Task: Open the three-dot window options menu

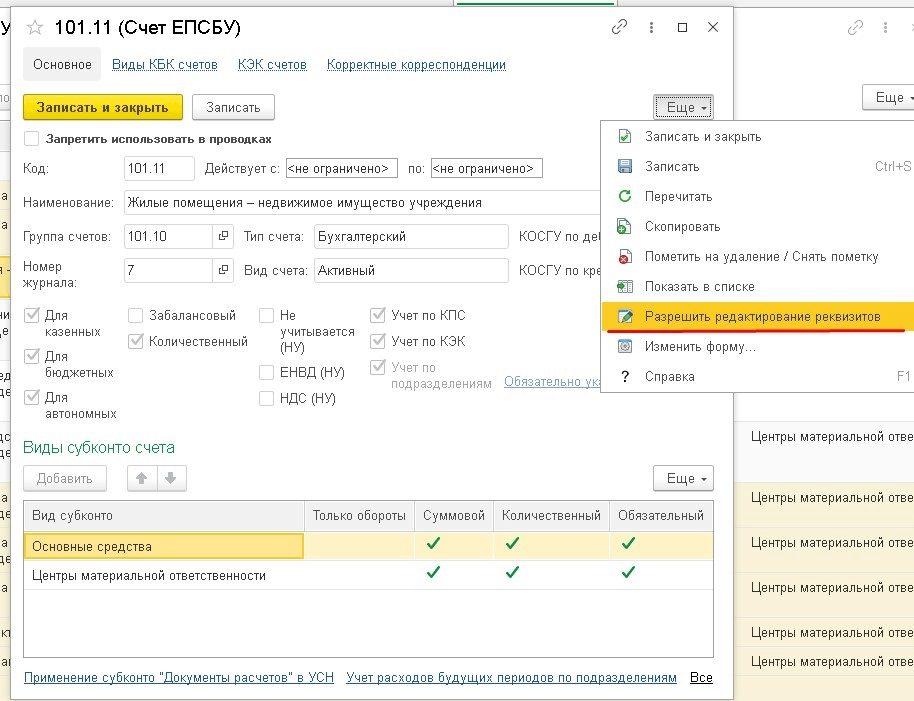Action: pyautogui.click(x=651, y=28)
